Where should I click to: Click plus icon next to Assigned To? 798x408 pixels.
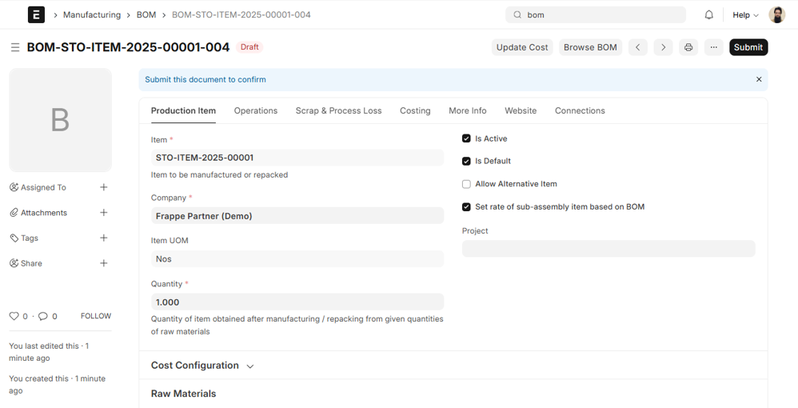coord(104,187)
